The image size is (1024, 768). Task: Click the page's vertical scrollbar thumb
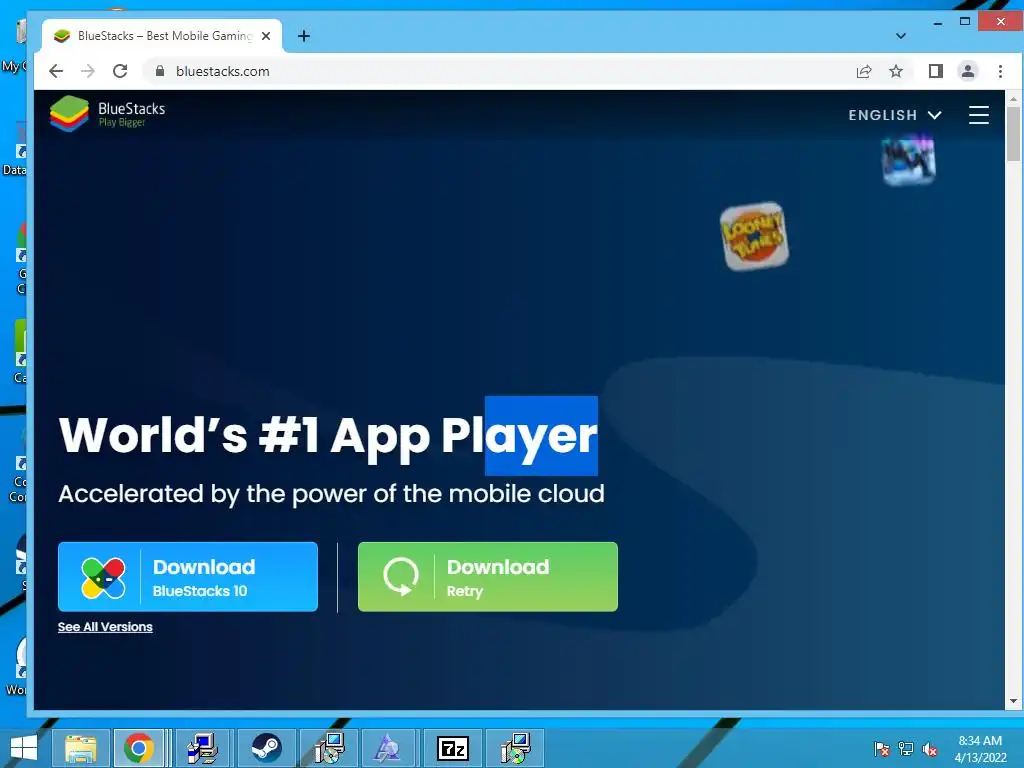1013,134
